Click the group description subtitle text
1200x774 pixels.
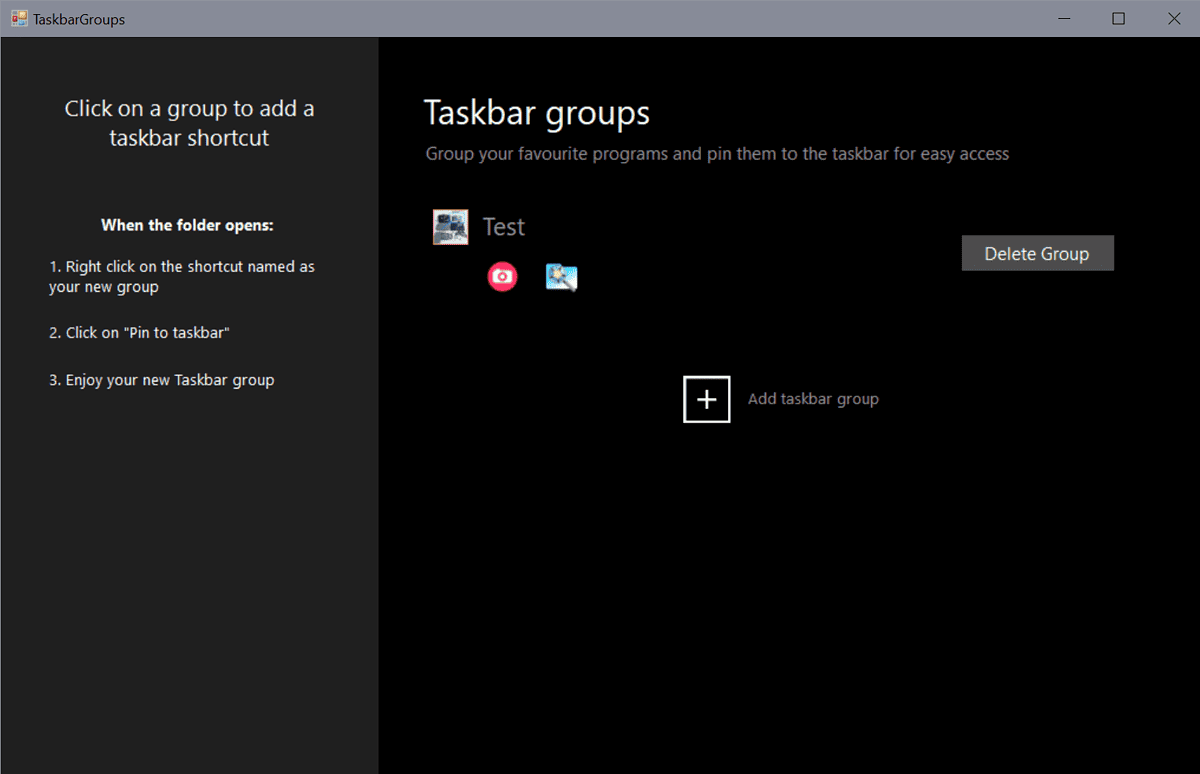pos(717,153)
